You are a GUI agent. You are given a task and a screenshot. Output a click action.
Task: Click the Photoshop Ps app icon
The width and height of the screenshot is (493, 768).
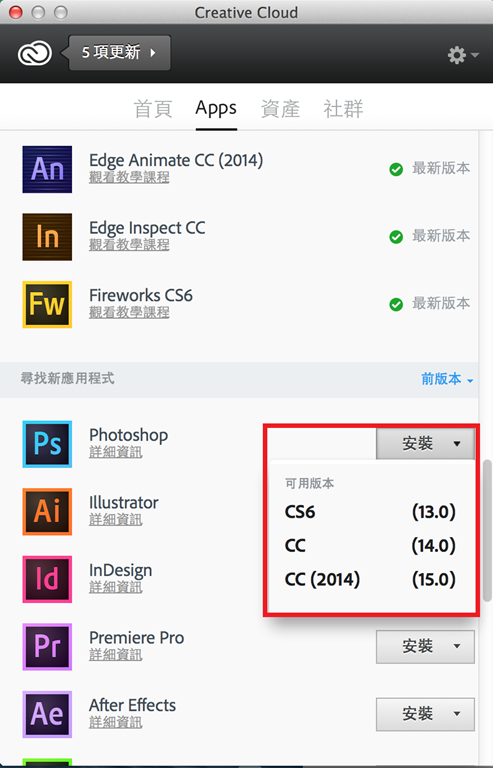pyautogui.click(x=47, y=444)
